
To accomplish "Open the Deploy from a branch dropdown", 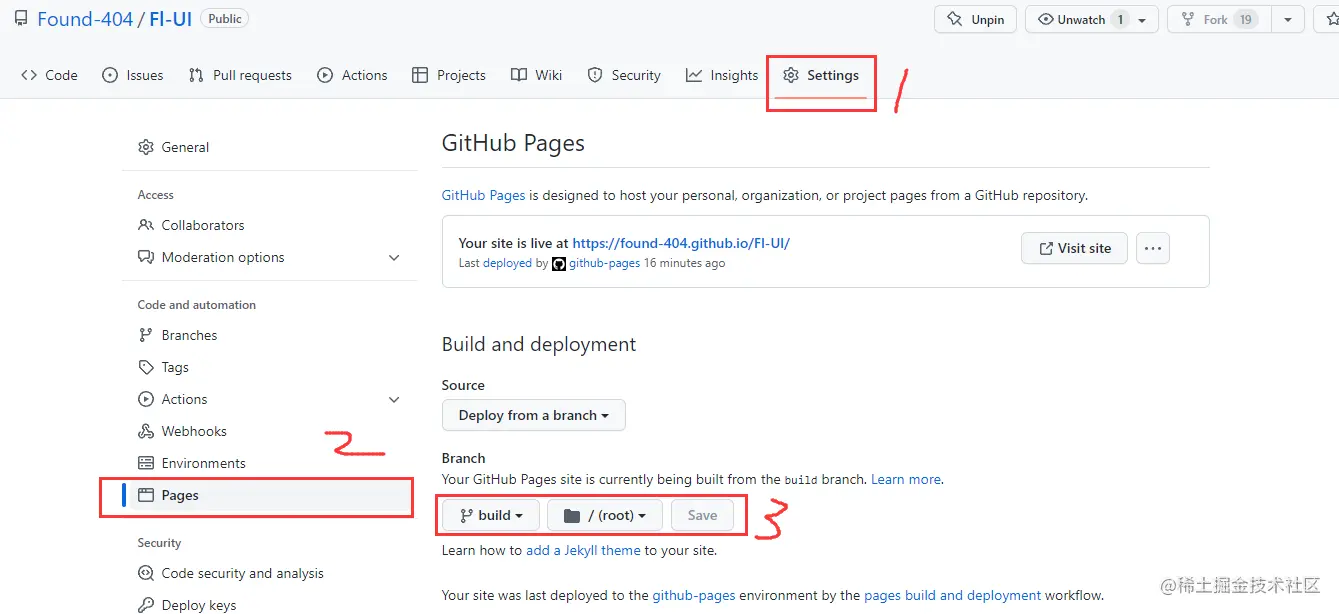I will click(534, 415).
